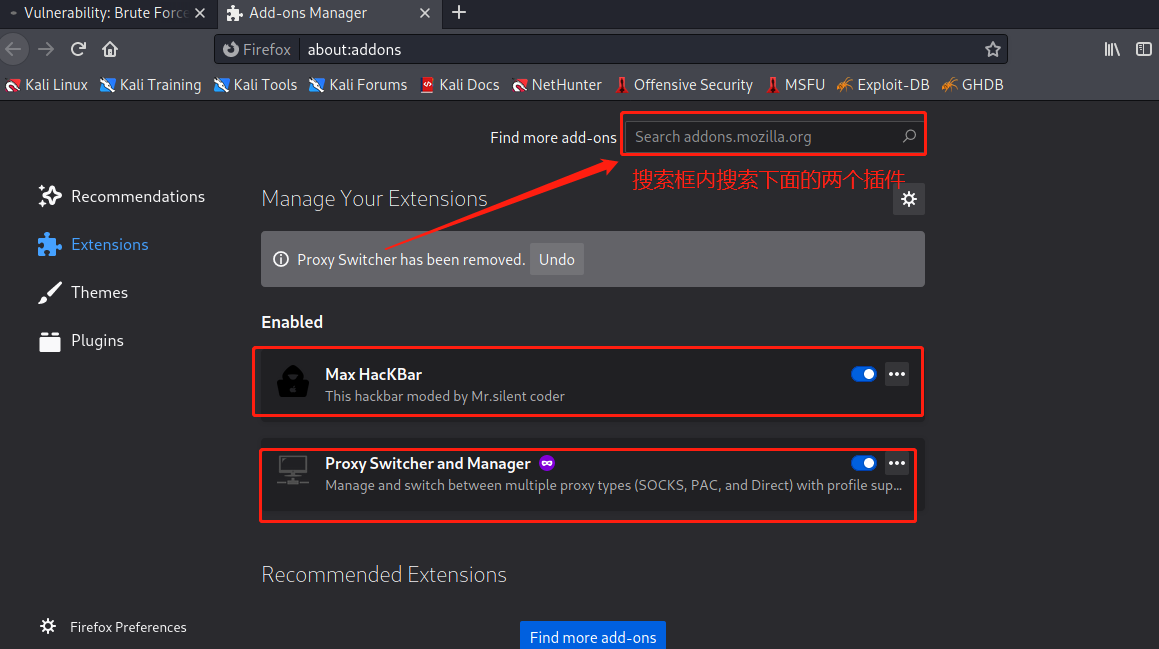Click the Firefox Preferences gear icon
Image resolution: width=1159 pixels, height=649 pixels.
pyautogui.click(x=48, y=626)
